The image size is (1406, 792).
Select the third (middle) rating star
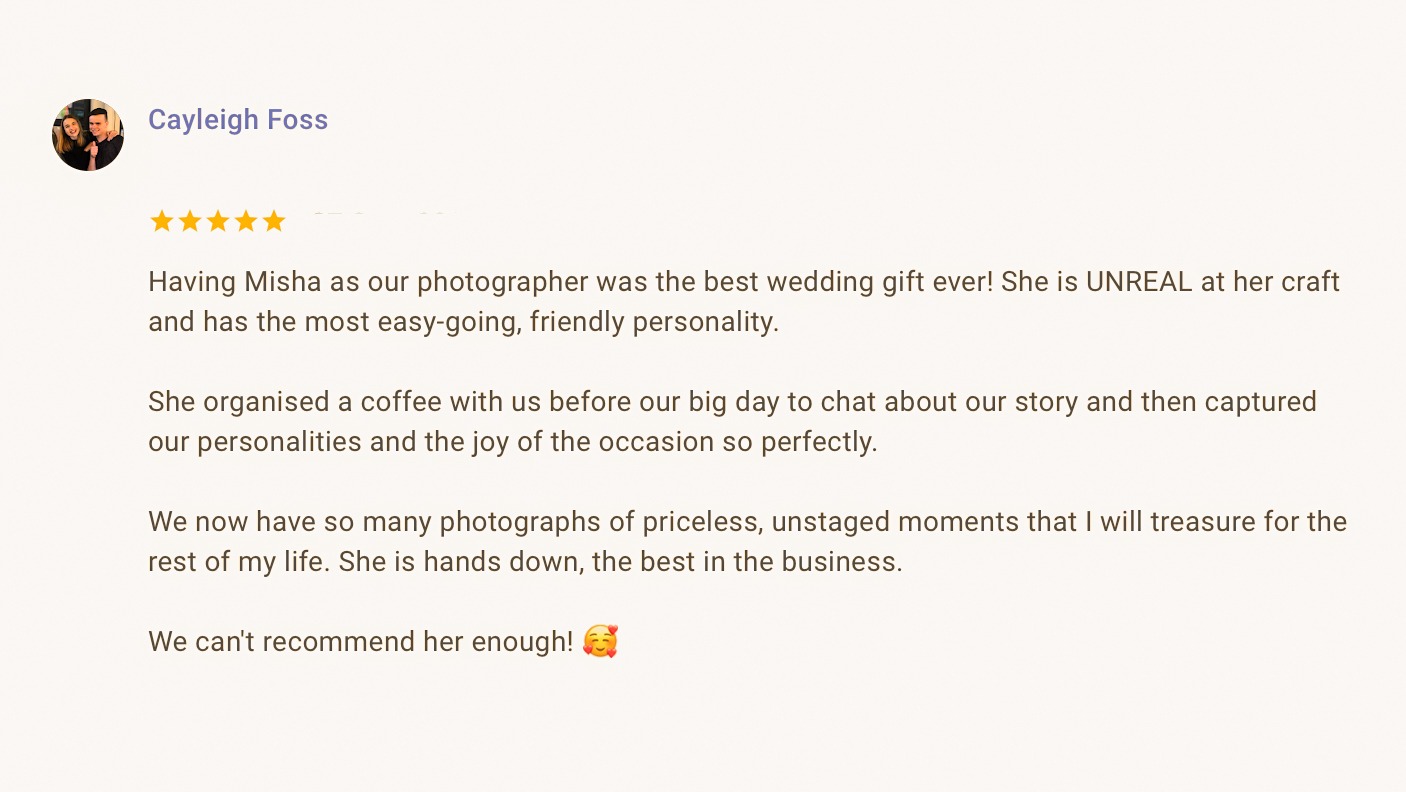[x=217, y=221]
